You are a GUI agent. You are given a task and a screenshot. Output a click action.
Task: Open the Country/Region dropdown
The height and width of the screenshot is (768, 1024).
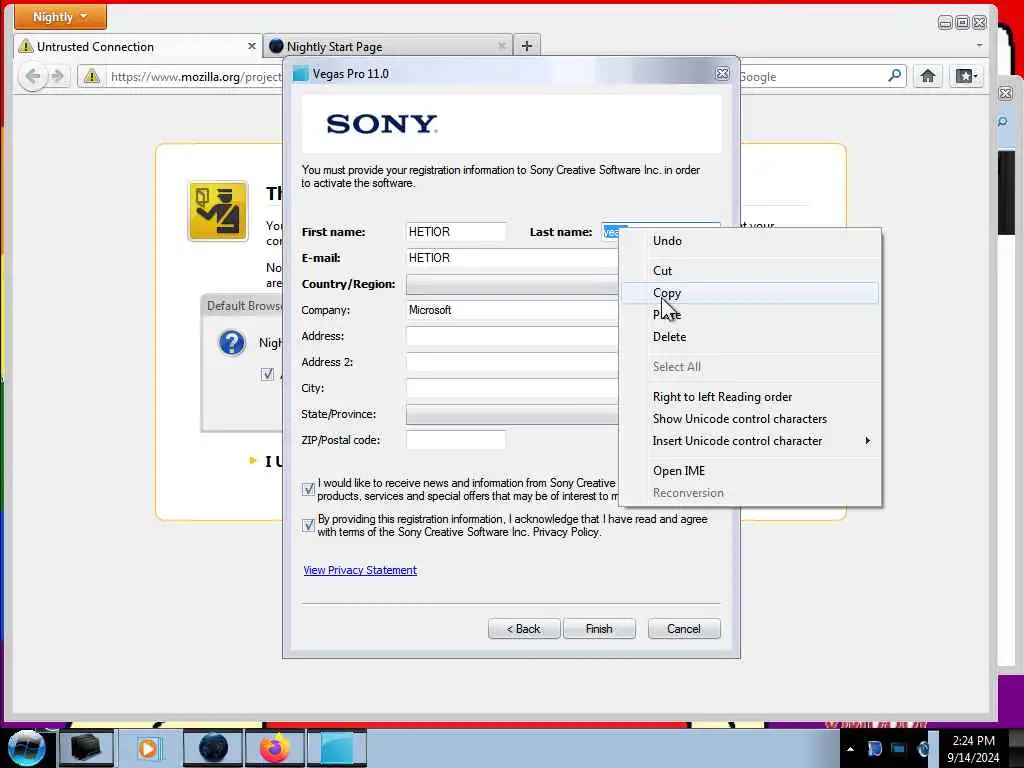(512, 284)
